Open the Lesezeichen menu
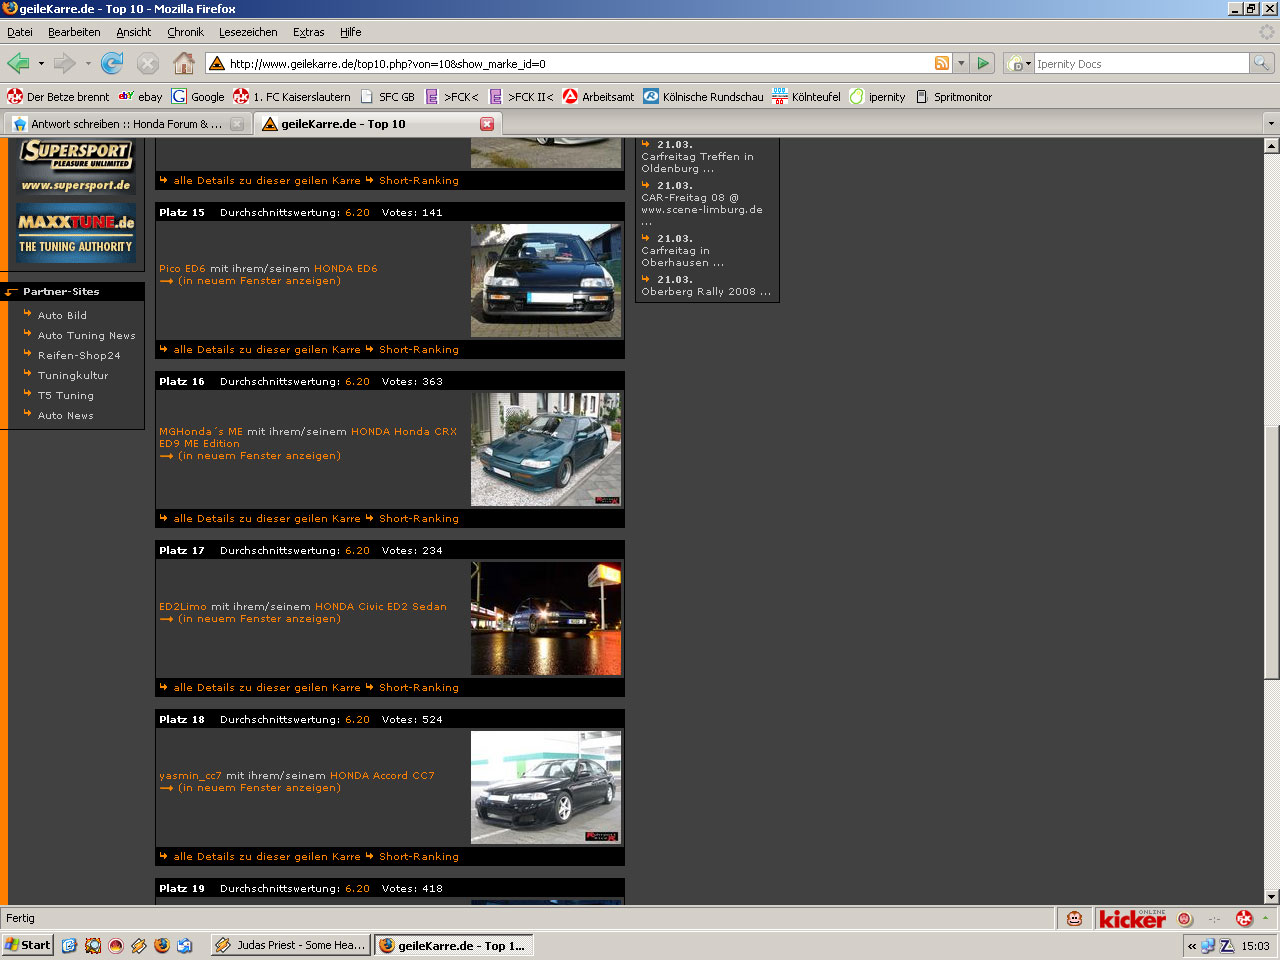The width and height of the screenshot is (1280, 960). click(x=248, y=32)
